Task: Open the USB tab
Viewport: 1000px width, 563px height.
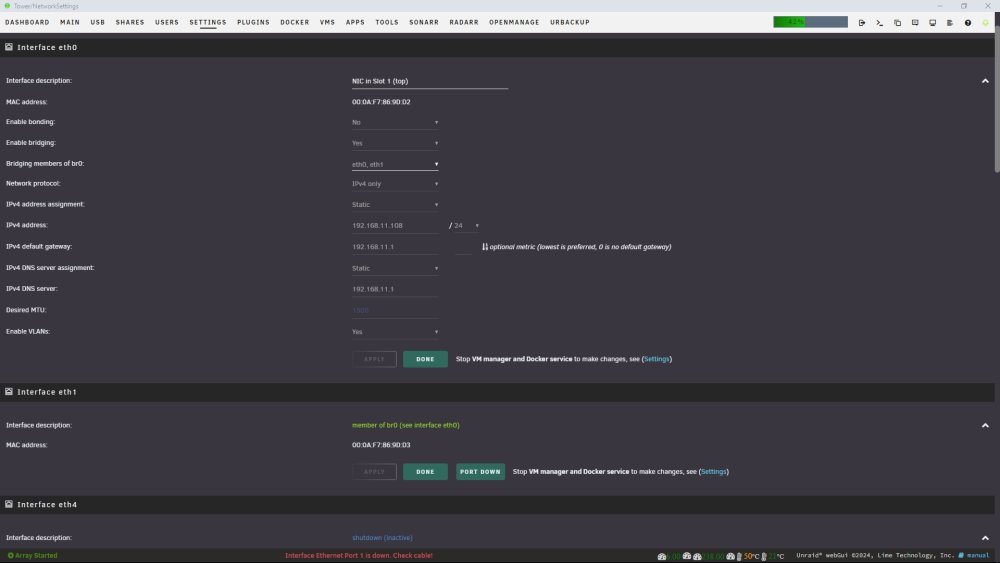Action: click(x=98, y=22)
